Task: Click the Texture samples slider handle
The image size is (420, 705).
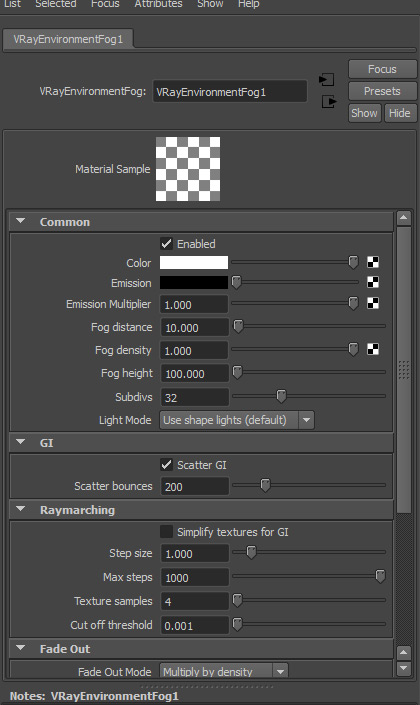Action: click(x=237, y=600)
